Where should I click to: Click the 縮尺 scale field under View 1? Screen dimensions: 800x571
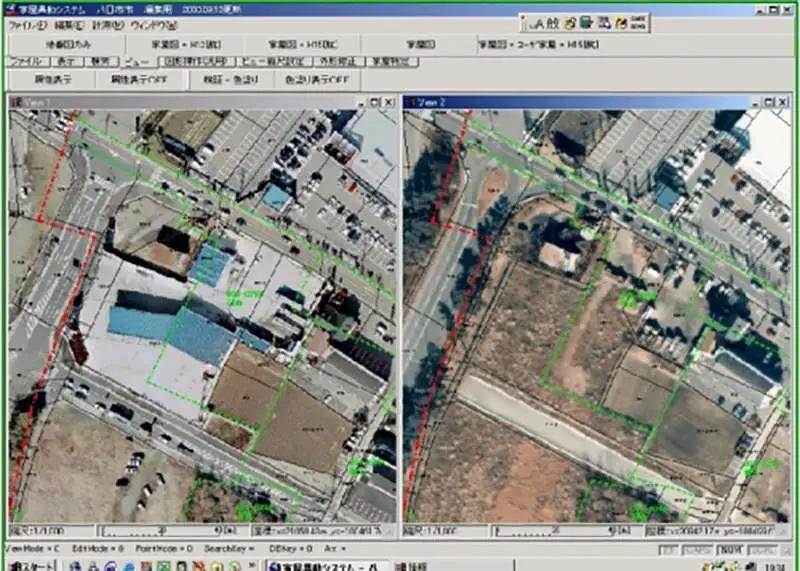(x=51, y=531)
